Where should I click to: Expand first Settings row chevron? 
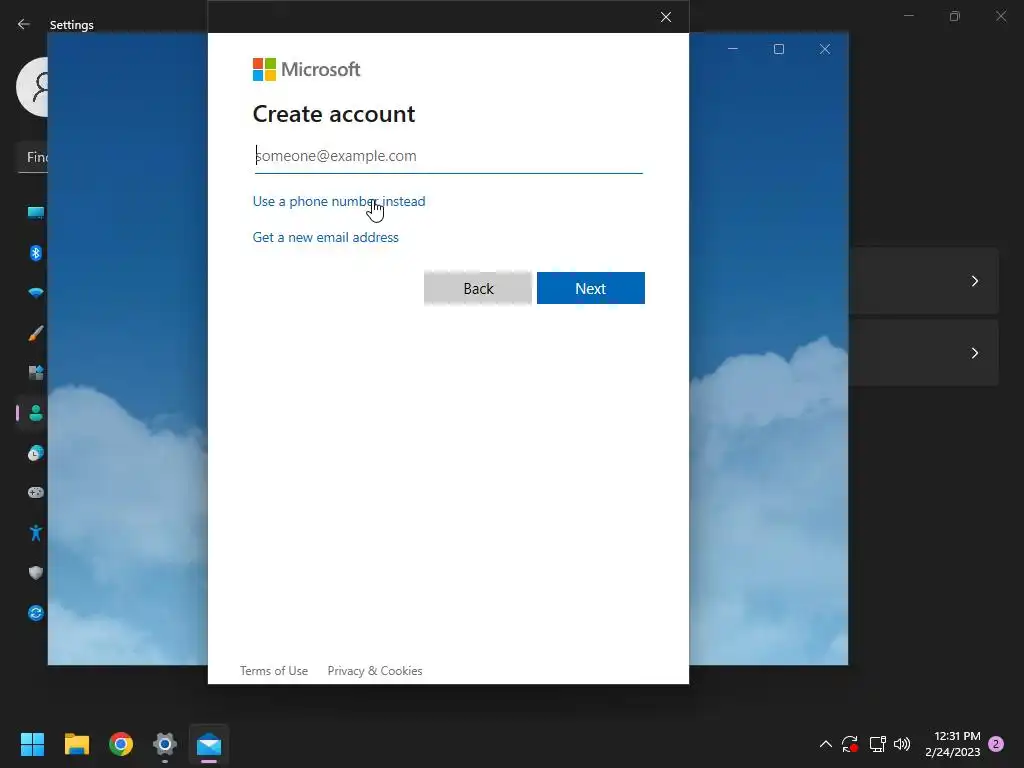point(974,281)
